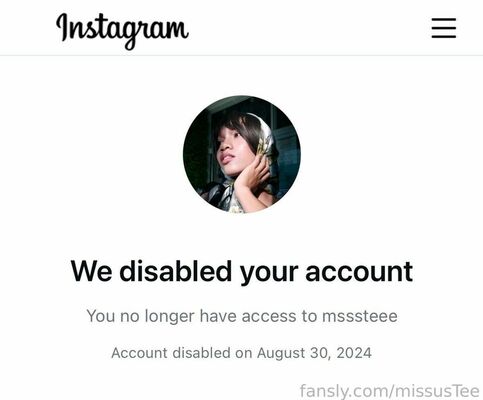Tap 'You no longer have access' message
This screenshot has height=400, width=483.
click(242, 316)
